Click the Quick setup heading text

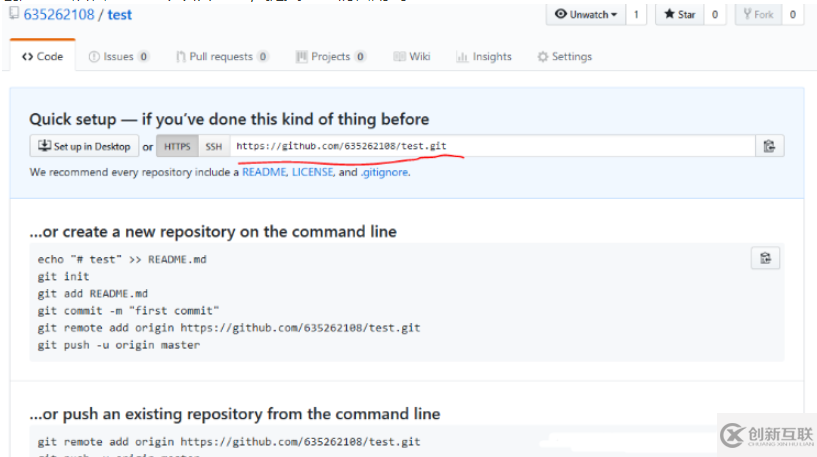[229, 119]
